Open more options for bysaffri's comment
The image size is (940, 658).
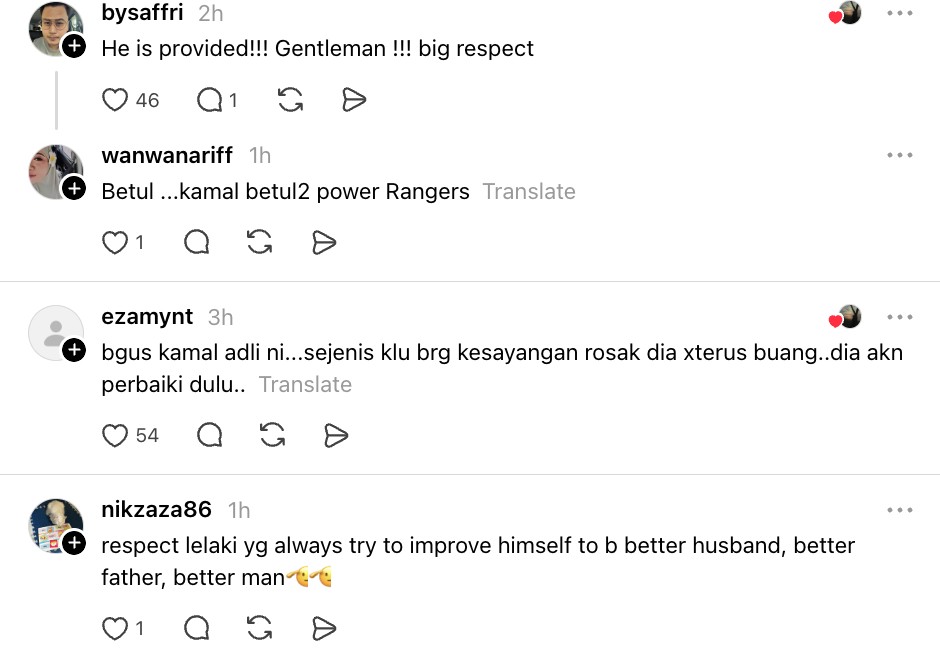899,14
